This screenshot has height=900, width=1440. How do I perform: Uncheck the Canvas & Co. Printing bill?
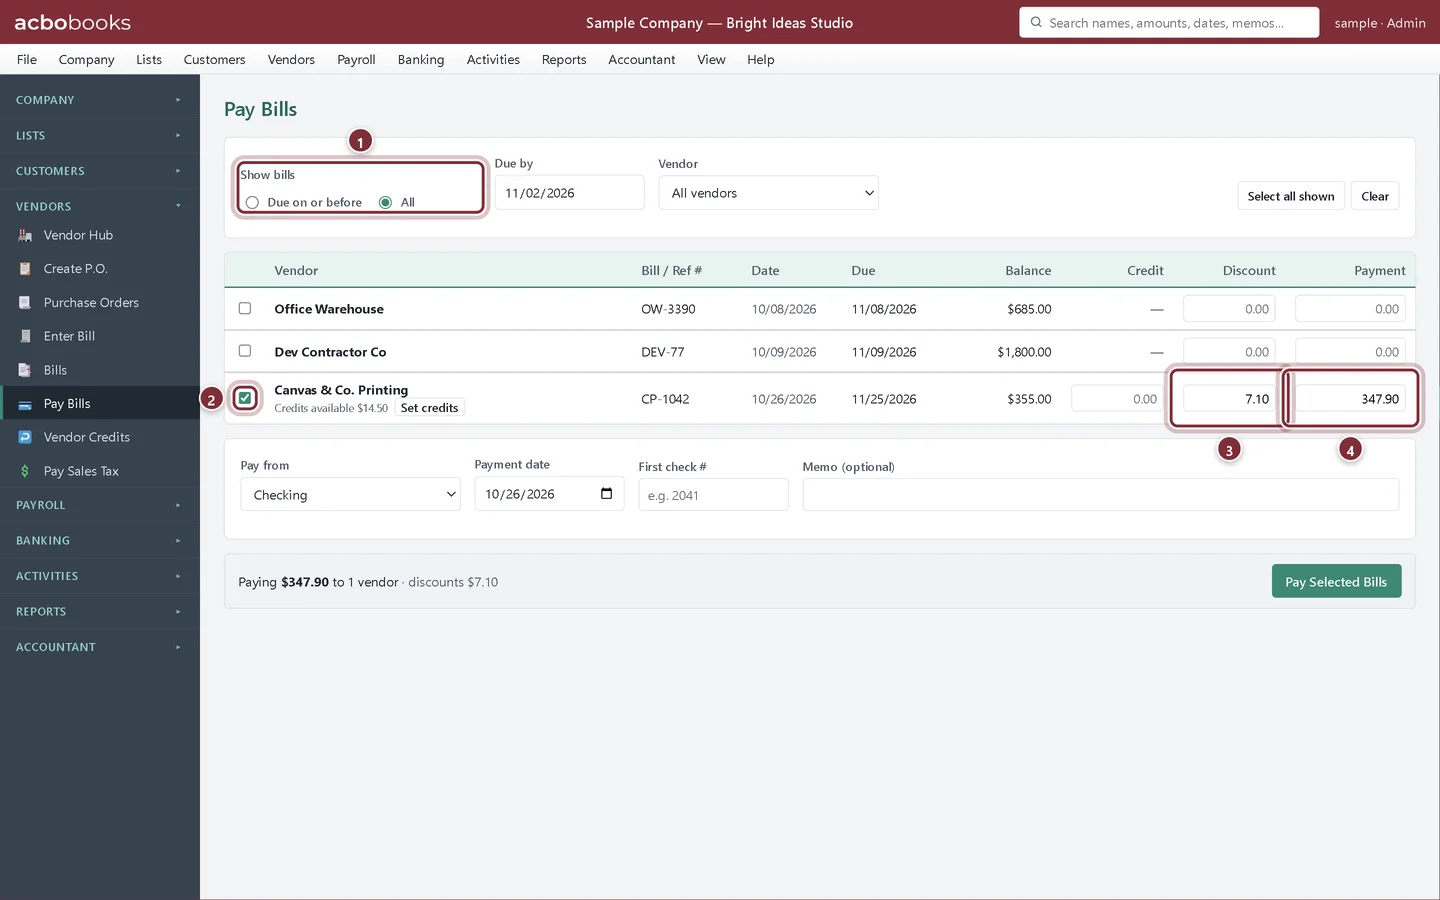(x=245, y=398)
